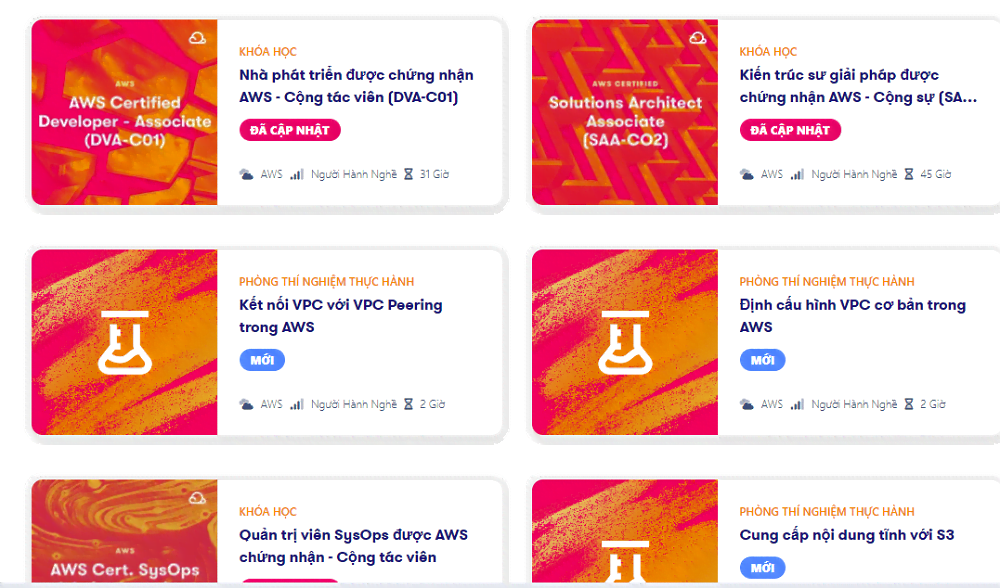This screenshot has width=1000, height=588.
Task: Click the skill level bars icon on the SAA-C02 card
Action: (x=795, y=173)
